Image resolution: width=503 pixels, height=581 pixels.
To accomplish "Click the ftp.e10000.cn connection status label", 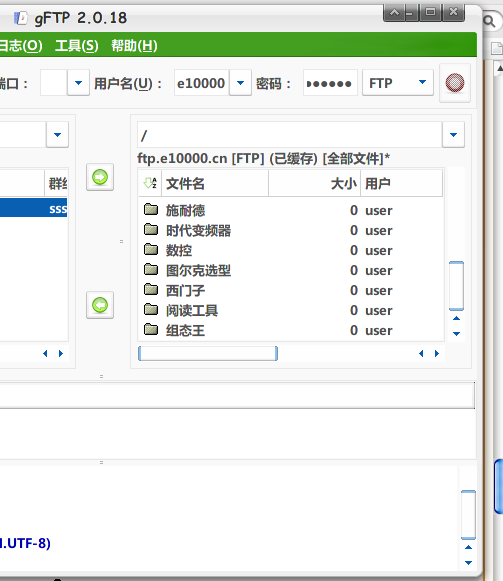I will pyautogui.click(x=264, y=159).
